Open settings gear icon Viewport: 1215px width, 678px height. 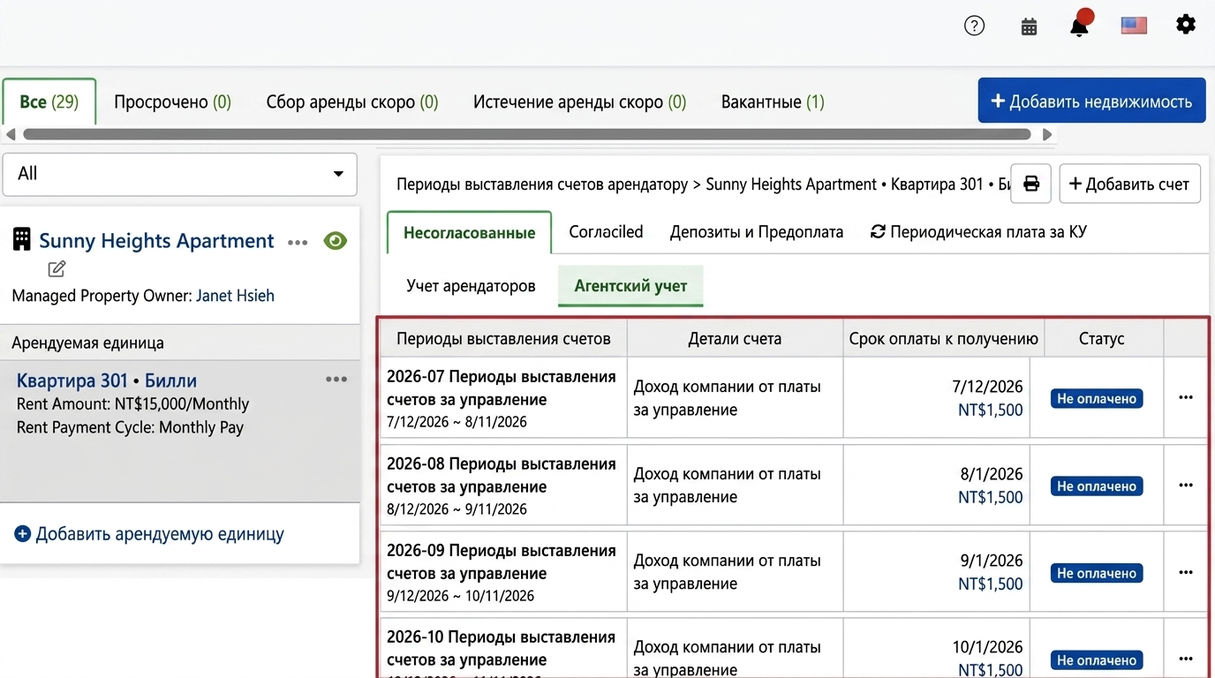pyautogui.click(x=1186, y=25)
